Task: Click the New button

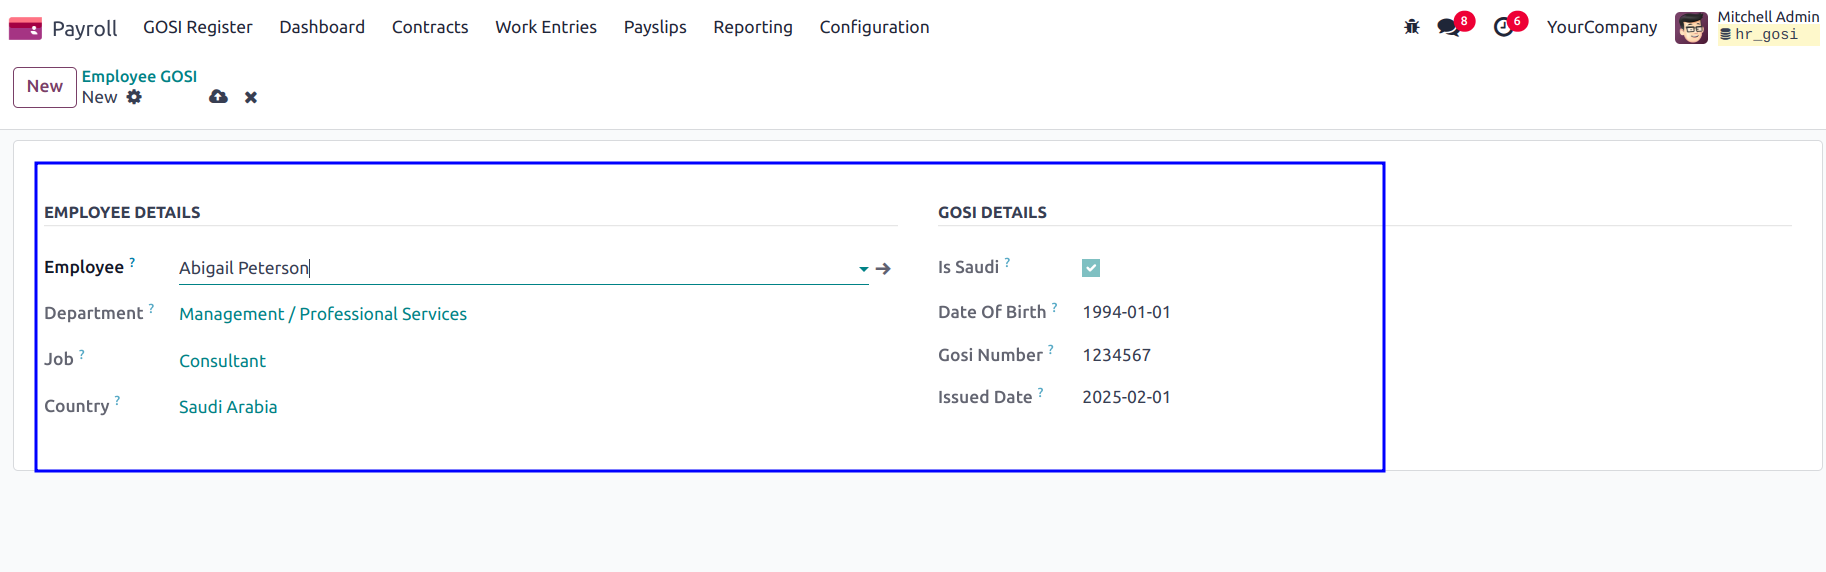Action: tap(45, 87)
